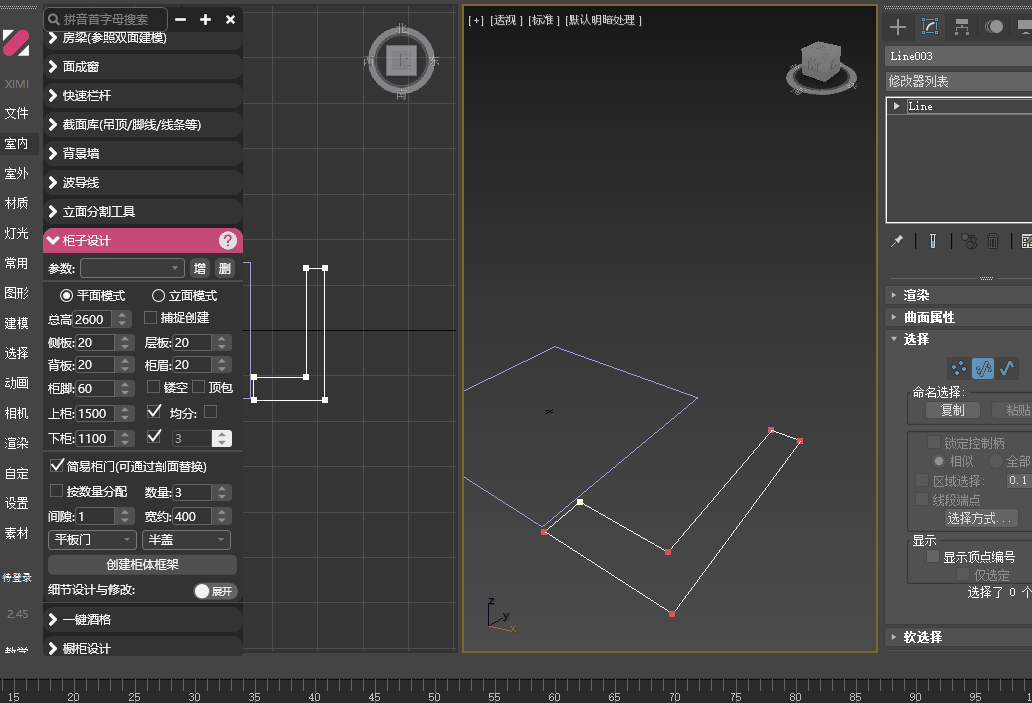1032x703 pixels.
Task: Open the 室外 sidebar tab
Action: point(16,173)
